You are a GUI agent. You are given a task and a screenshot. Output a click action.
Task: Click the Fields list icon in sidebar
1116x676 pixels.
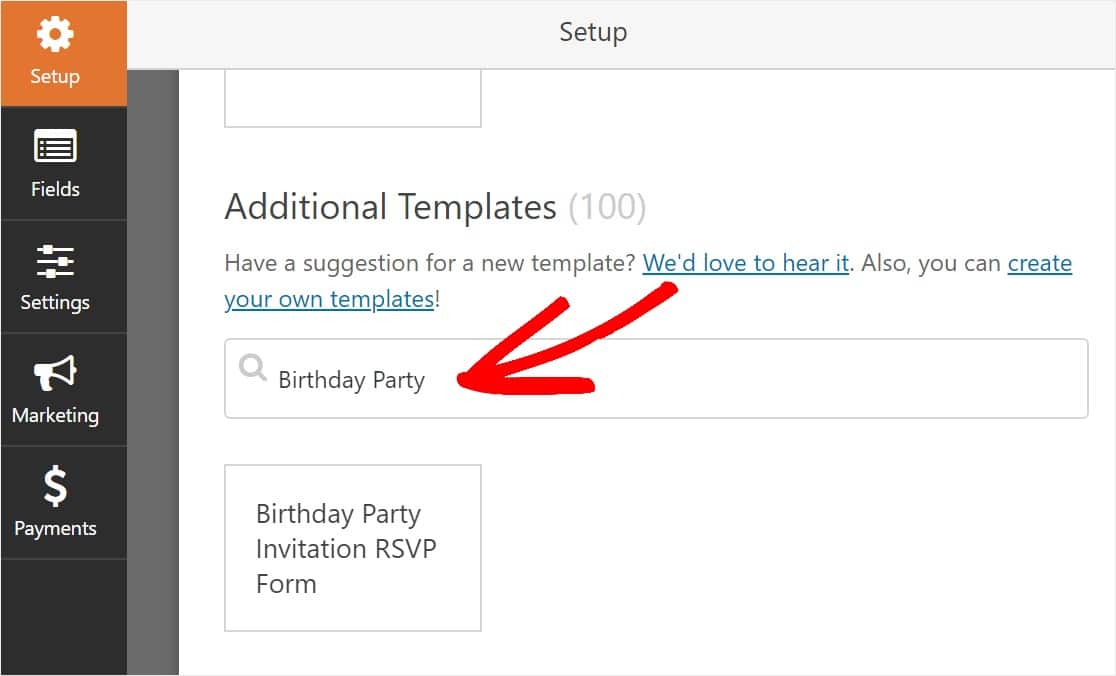(x=55, y=147)
